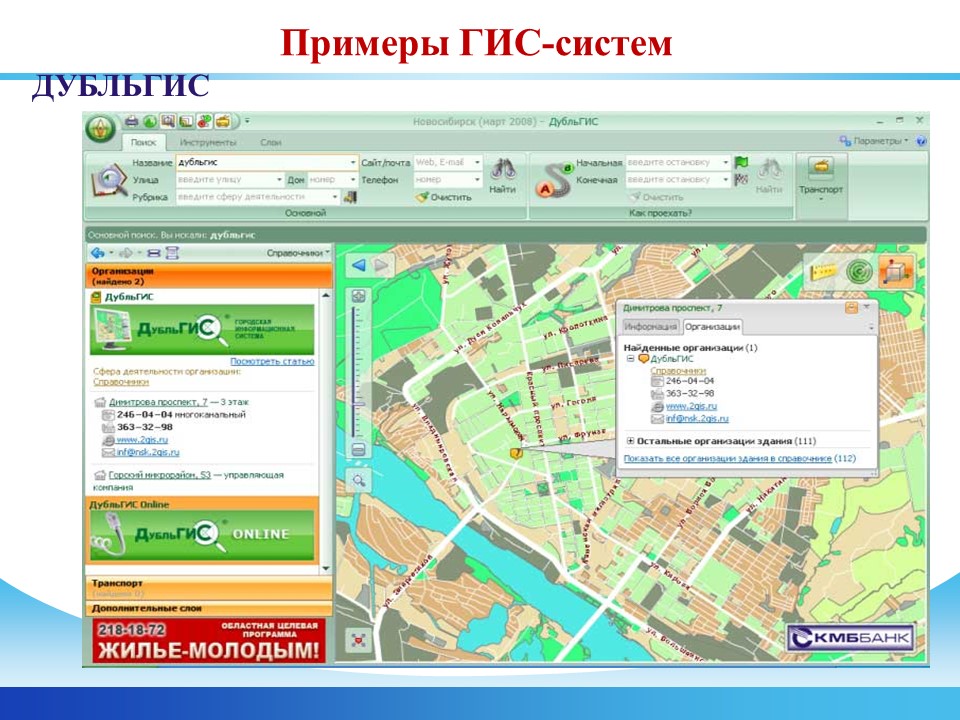Select the green radar circle tool
The image size is (960, 720).
click(859, 271)
